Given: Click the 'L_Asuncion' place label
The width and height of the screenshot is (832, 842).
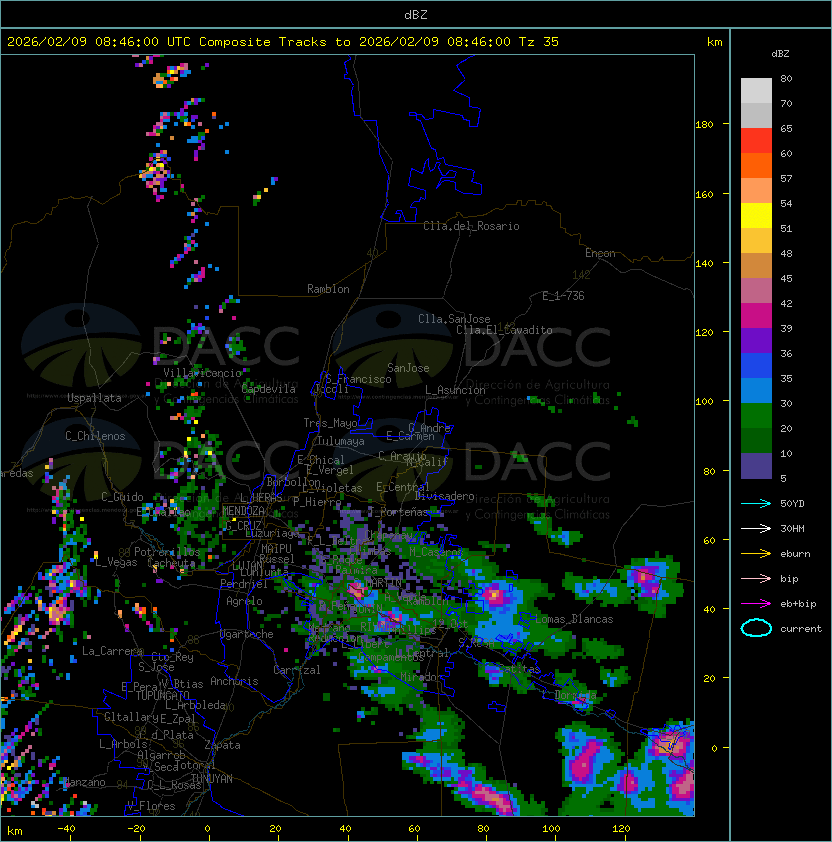Looking at the screenshot, I should click(455, 390).
